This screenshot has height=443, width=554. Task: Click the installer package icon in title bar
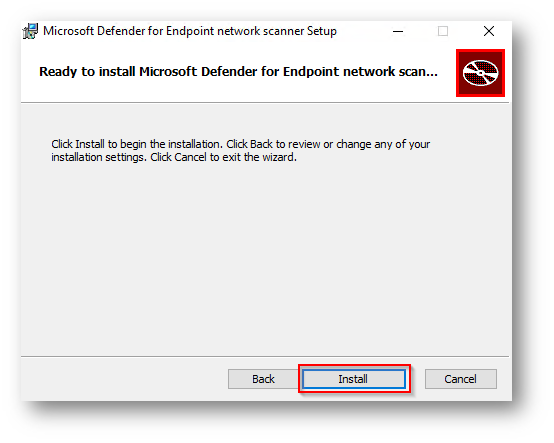[x=30, y=31]
